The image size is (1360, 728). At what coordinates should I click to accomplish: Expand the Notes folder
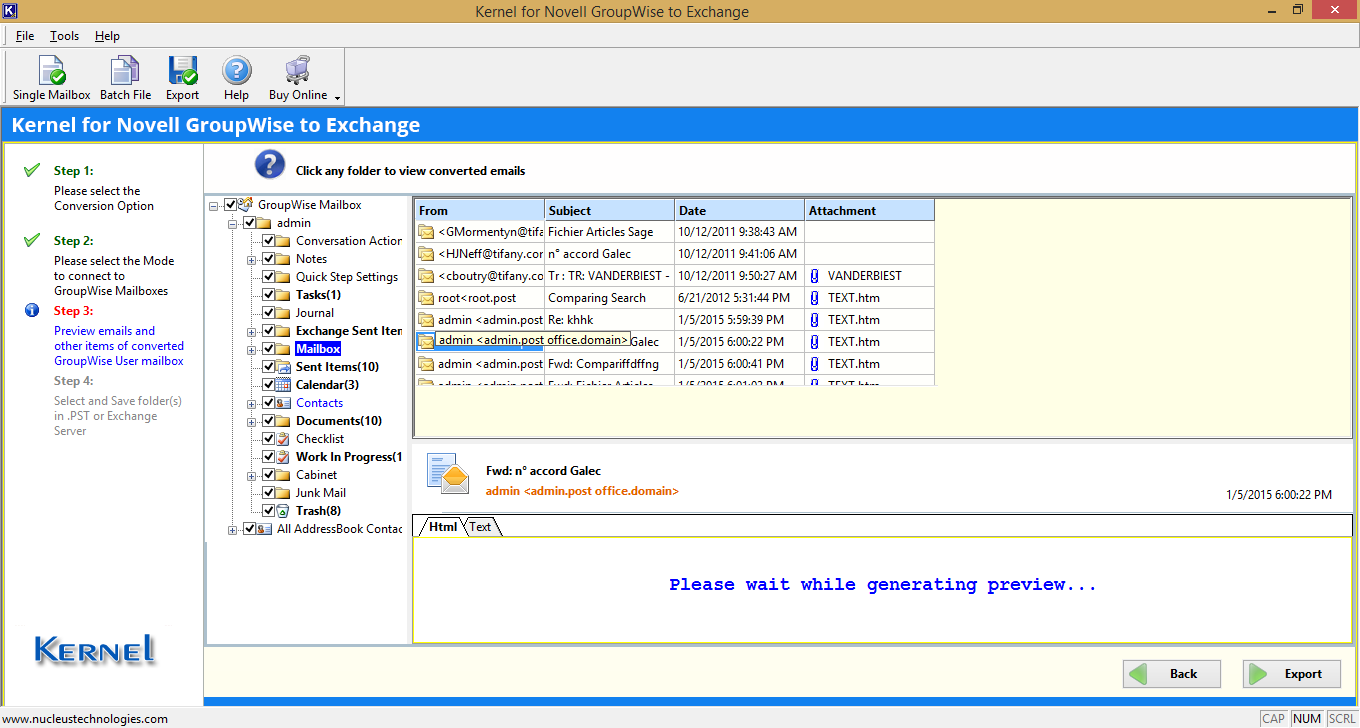click(253, 258)
